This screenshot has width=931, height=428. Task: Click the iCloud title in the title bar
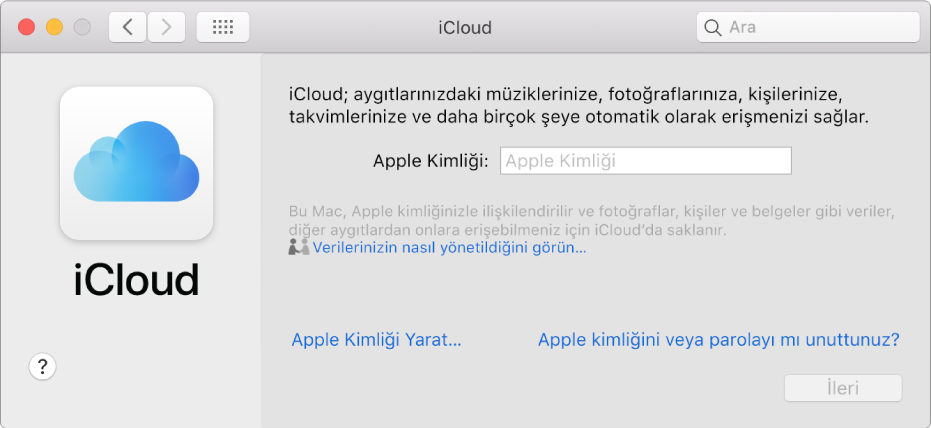[465, 28]
